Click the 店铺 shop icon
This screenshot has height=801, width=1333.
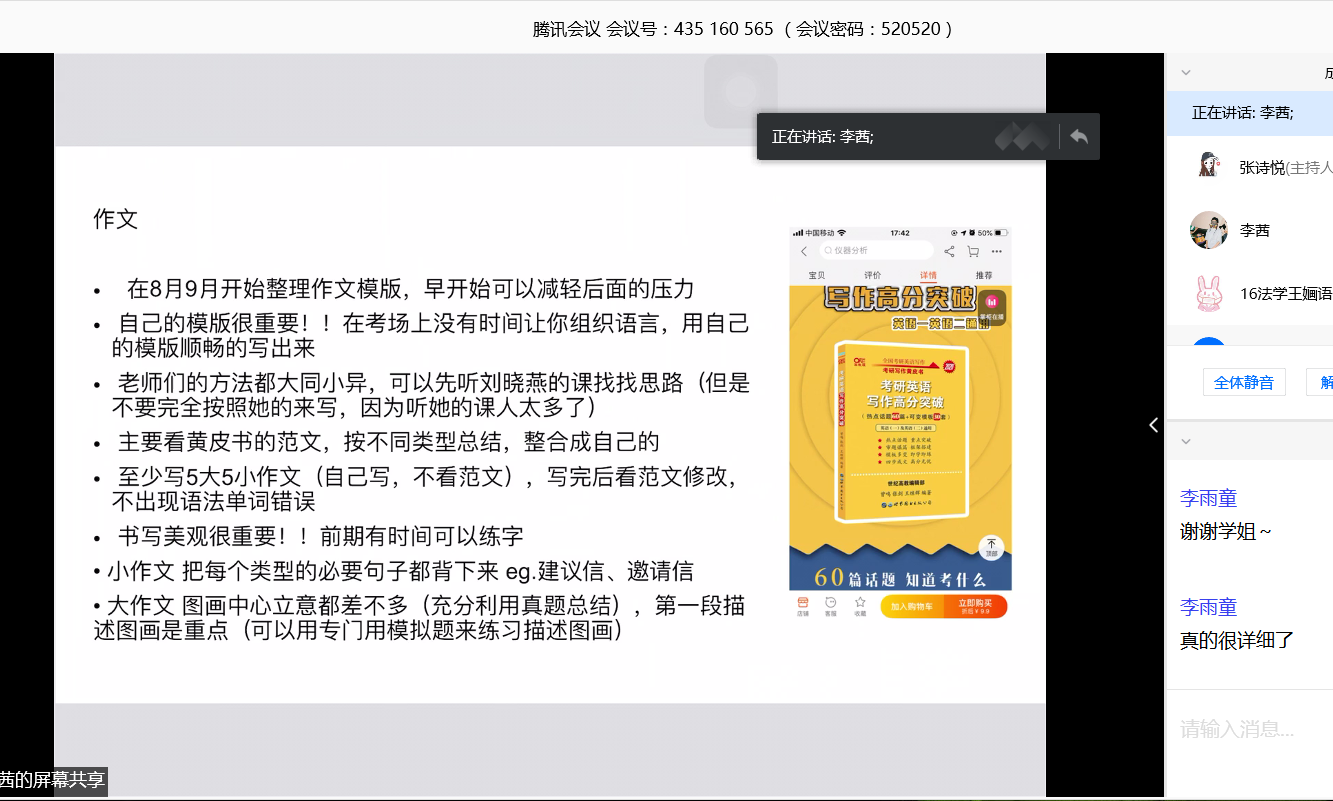(802, 606)
